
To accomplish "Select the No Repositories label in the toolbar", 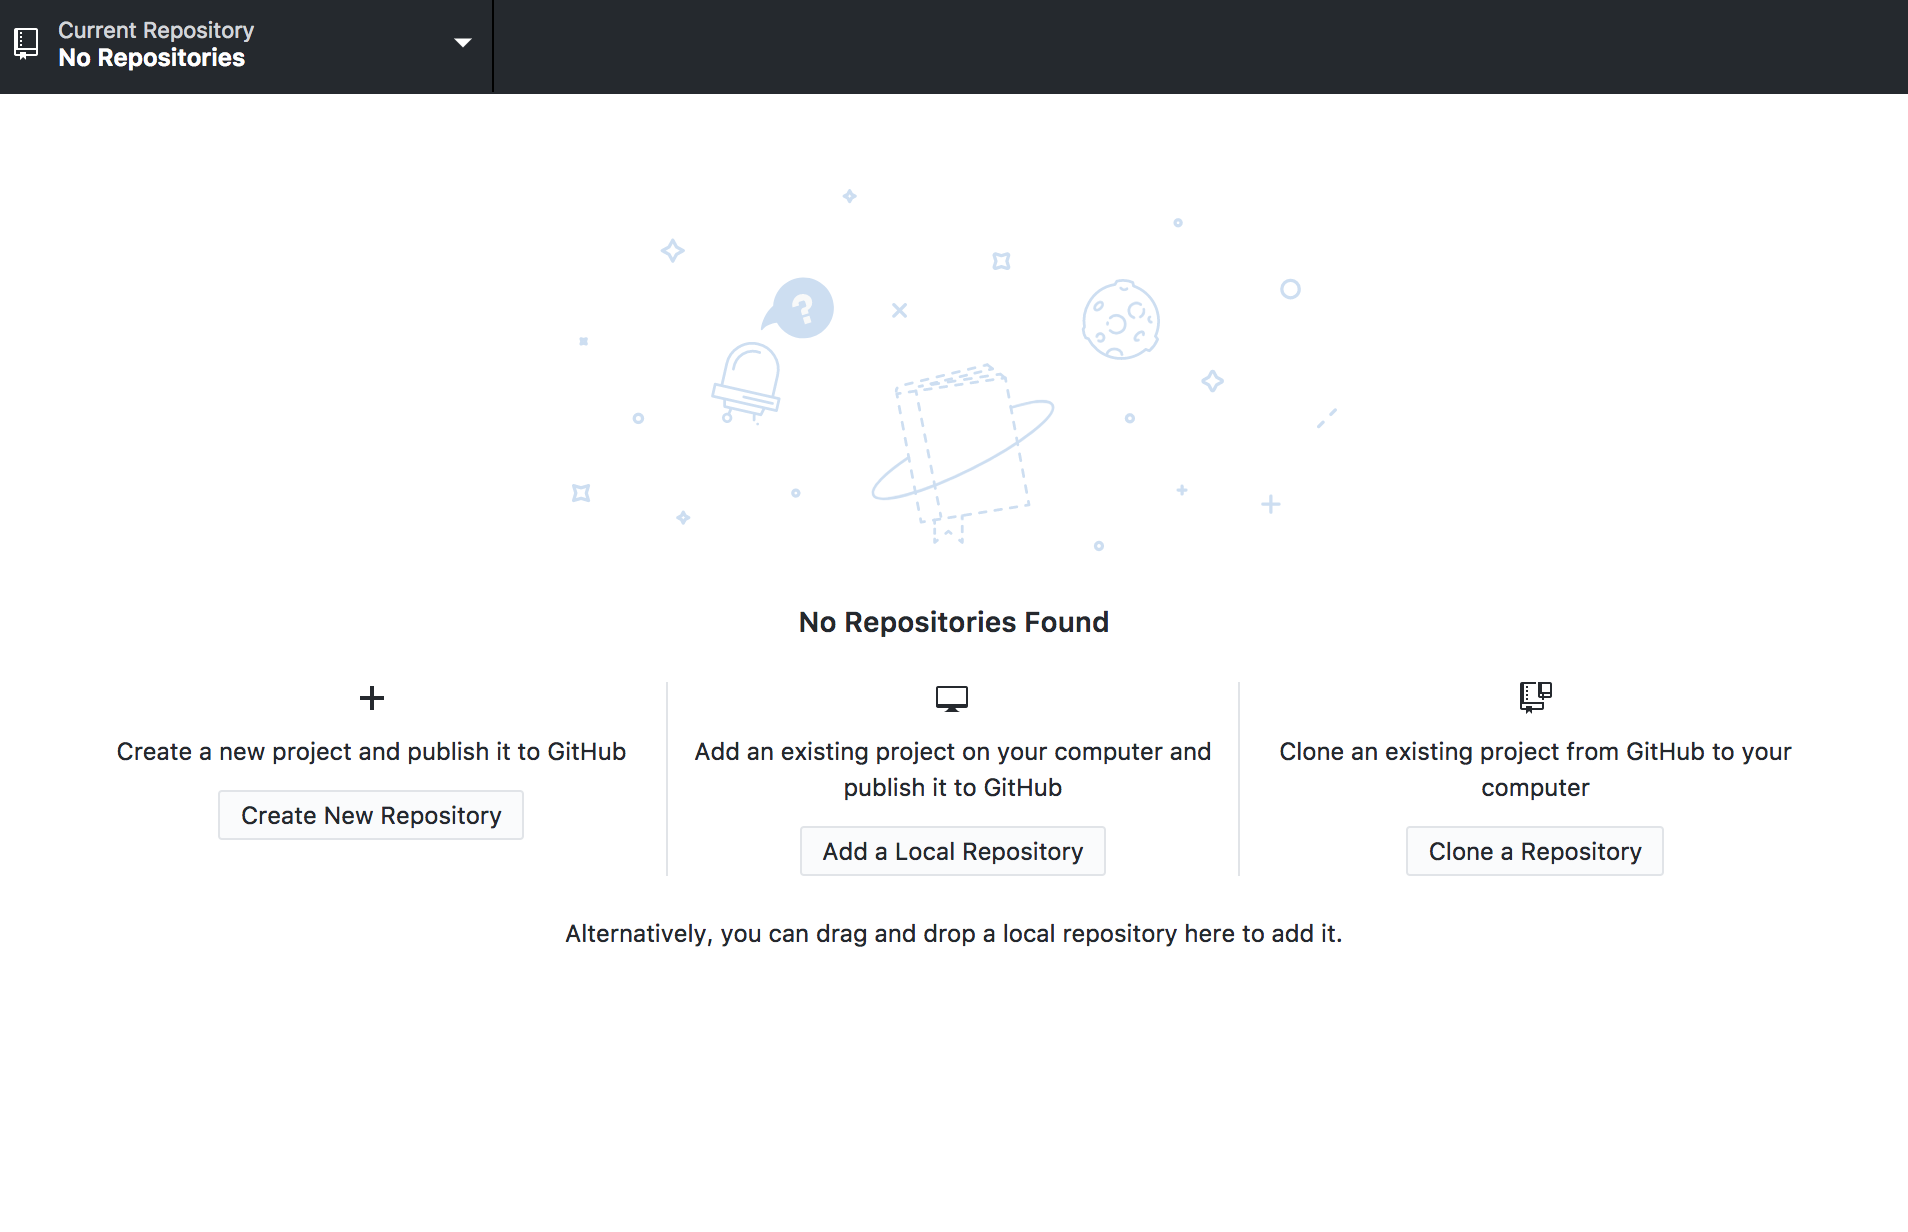I will [151, 58].
